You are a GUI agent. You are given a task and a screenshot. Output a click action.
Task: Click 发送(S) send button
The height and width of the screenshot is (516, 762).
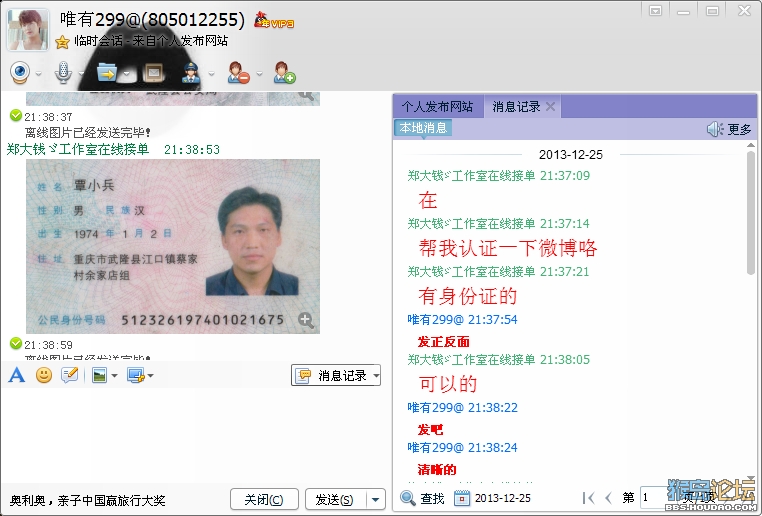pyautogui.click(x=335, y=499)
